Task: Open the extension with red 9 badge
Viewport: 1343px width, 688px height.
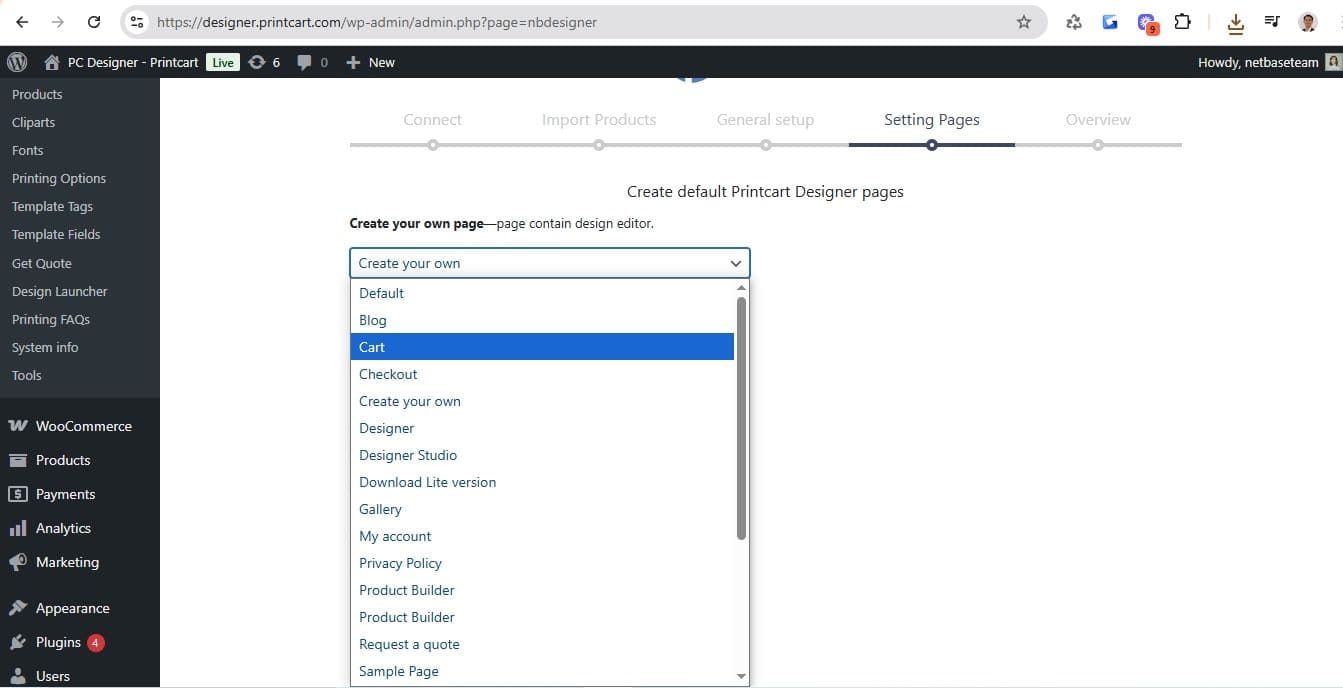Action: [1147, 23]
